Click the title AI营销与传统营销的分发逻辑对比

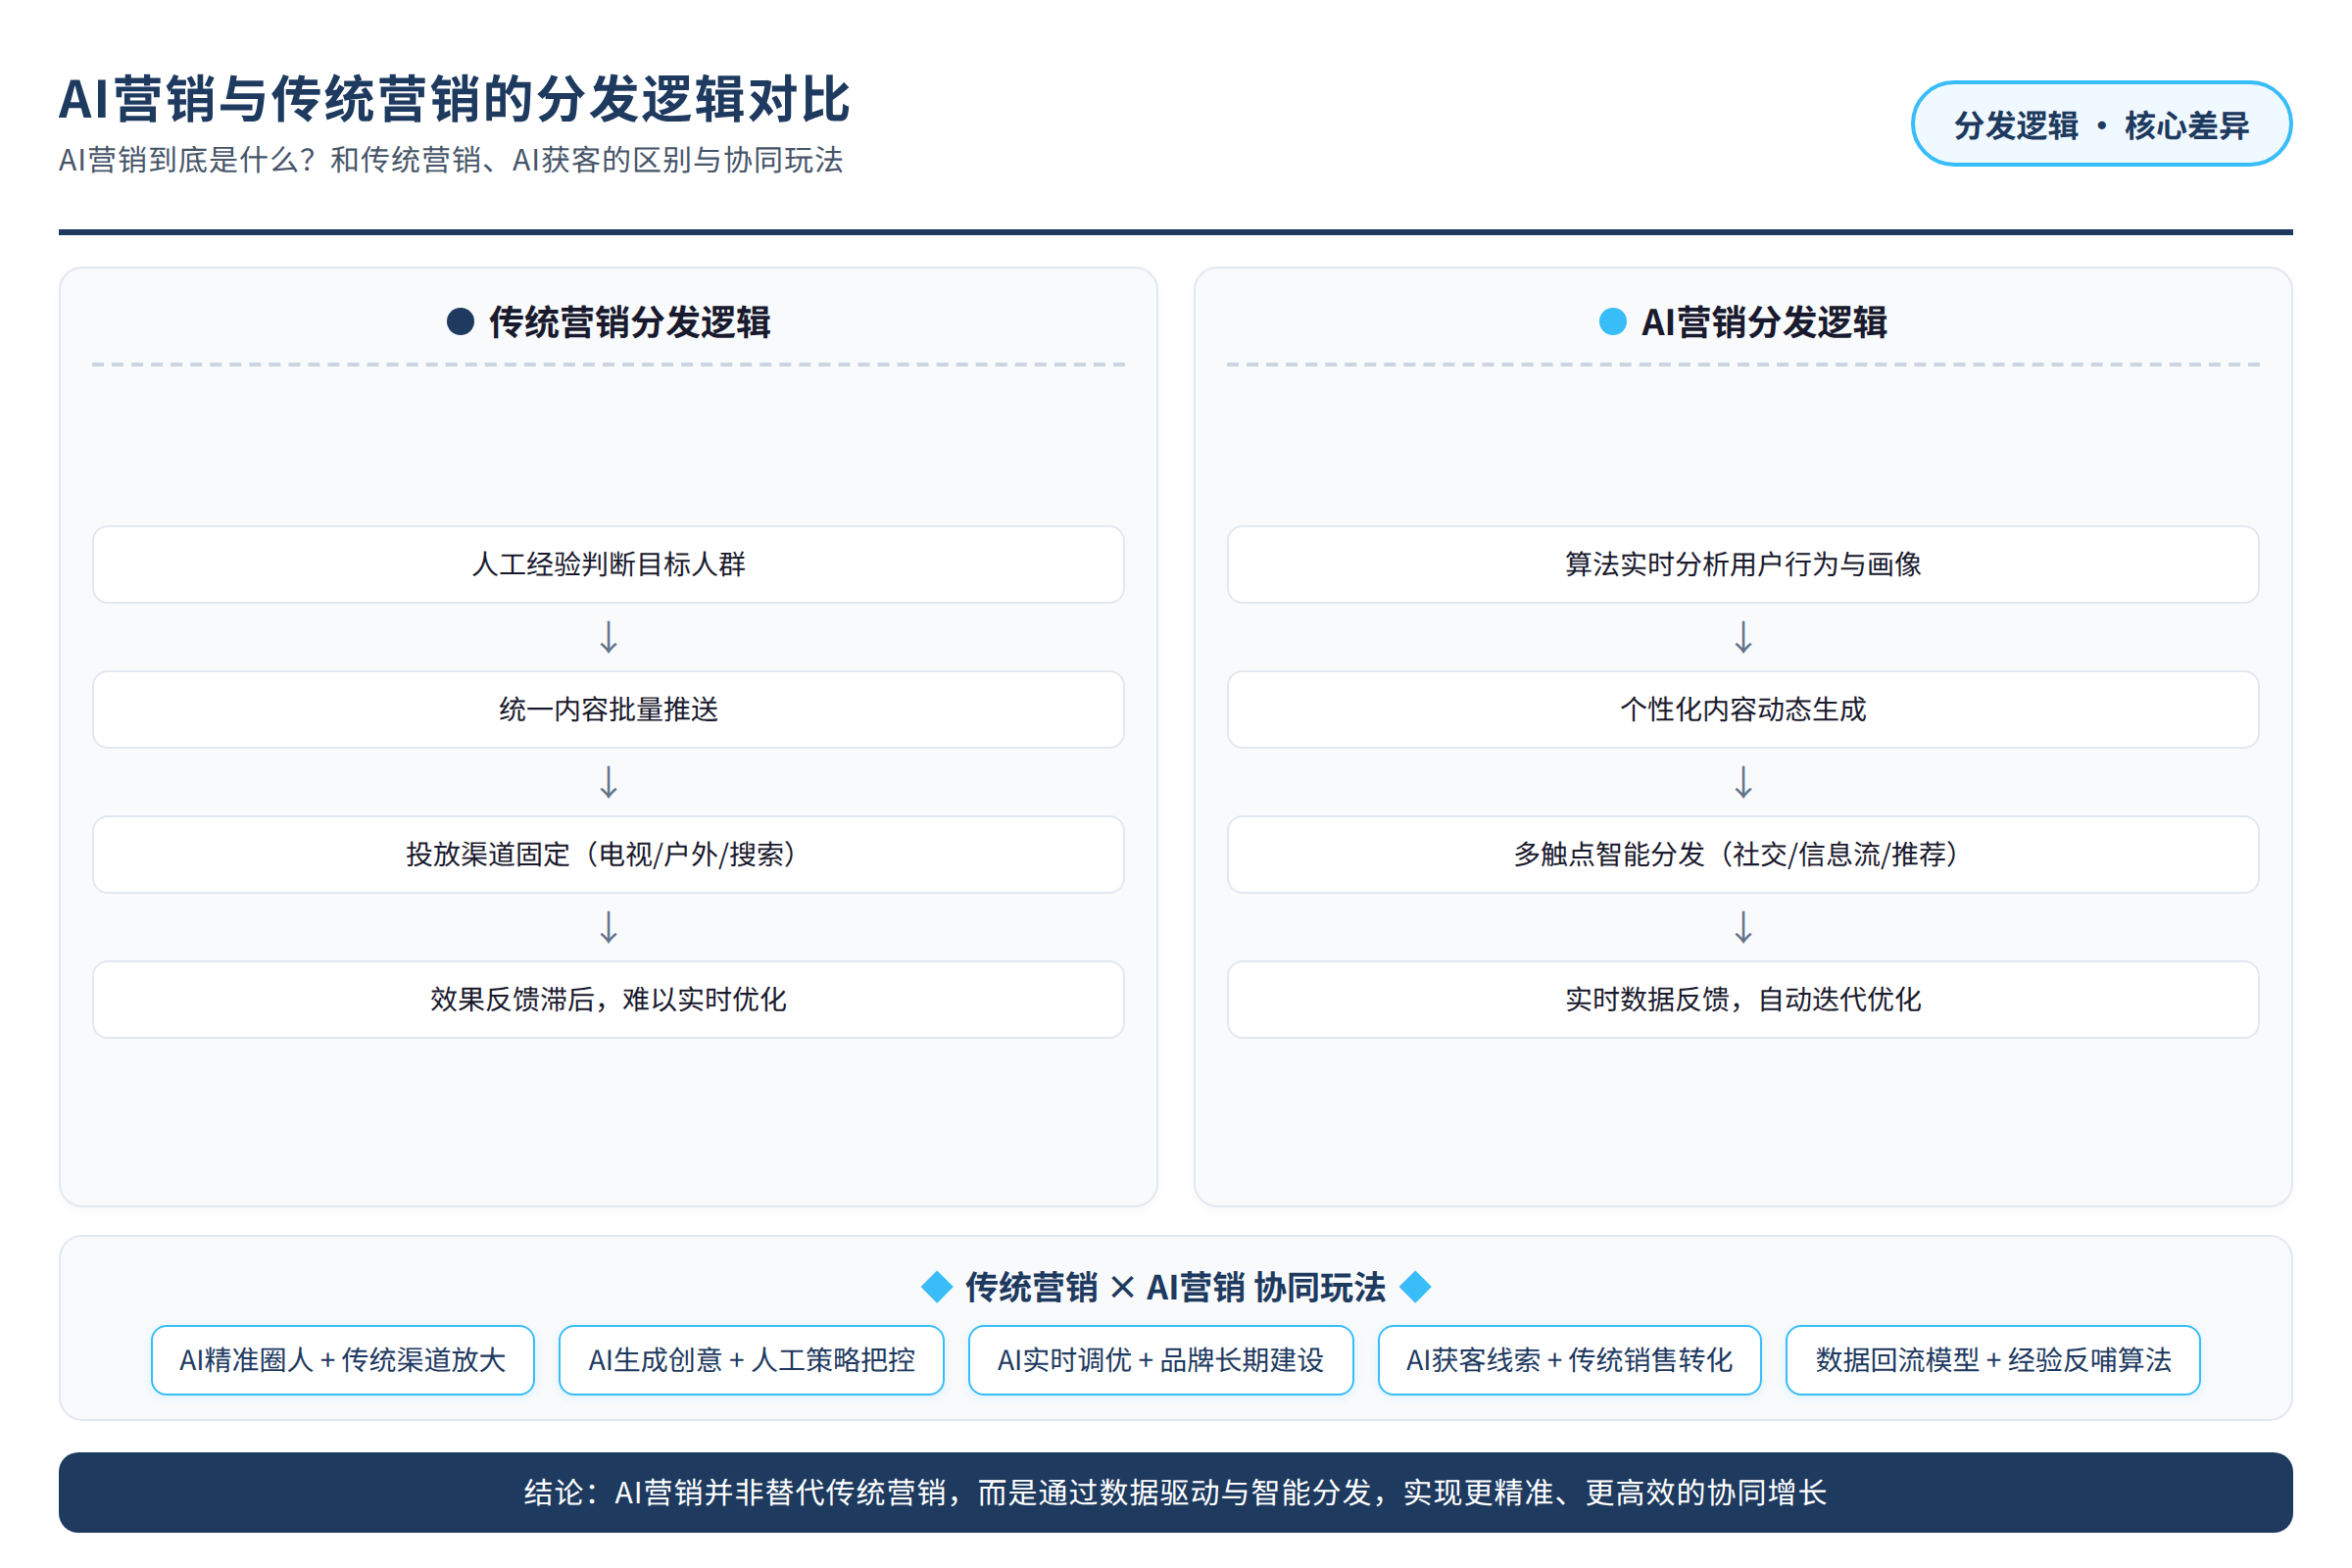pos(454,99)
